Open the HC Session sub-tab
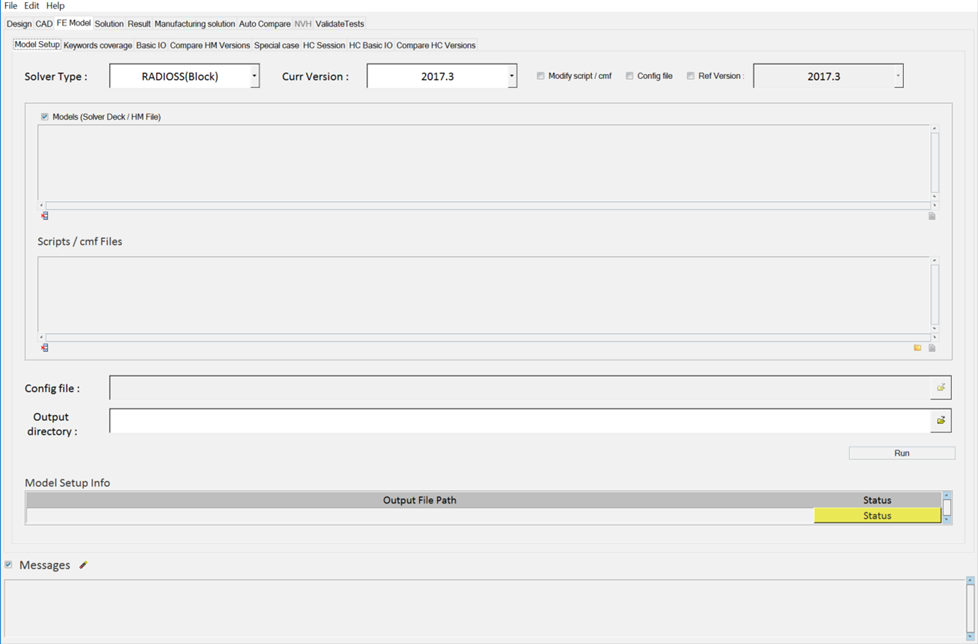The image size is (978, 644). pyautogui.click(x=324, y=46)
